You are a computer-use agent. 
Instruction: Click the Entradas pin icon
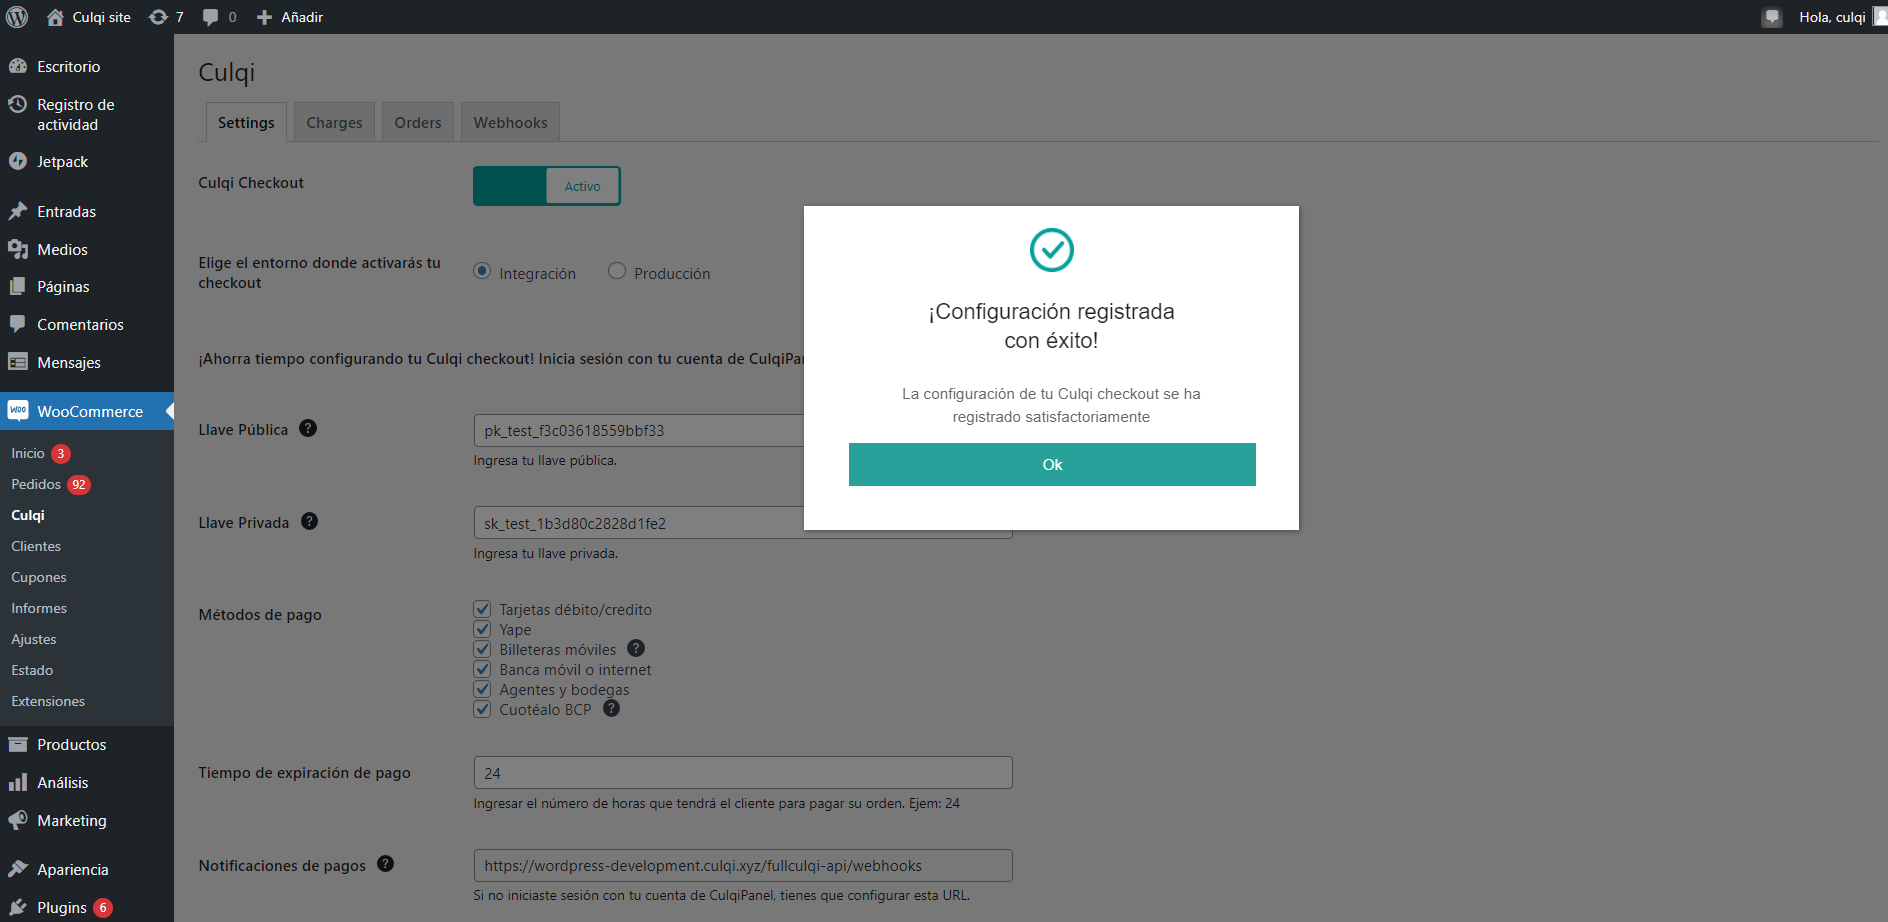click(17, 211)
